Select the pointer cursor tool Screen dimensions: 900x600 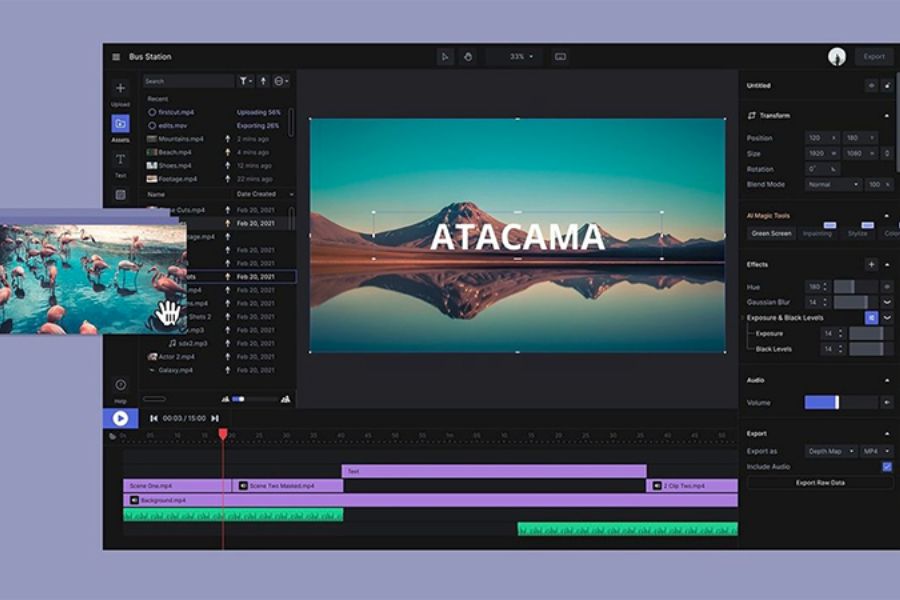[x=445, y=57]
